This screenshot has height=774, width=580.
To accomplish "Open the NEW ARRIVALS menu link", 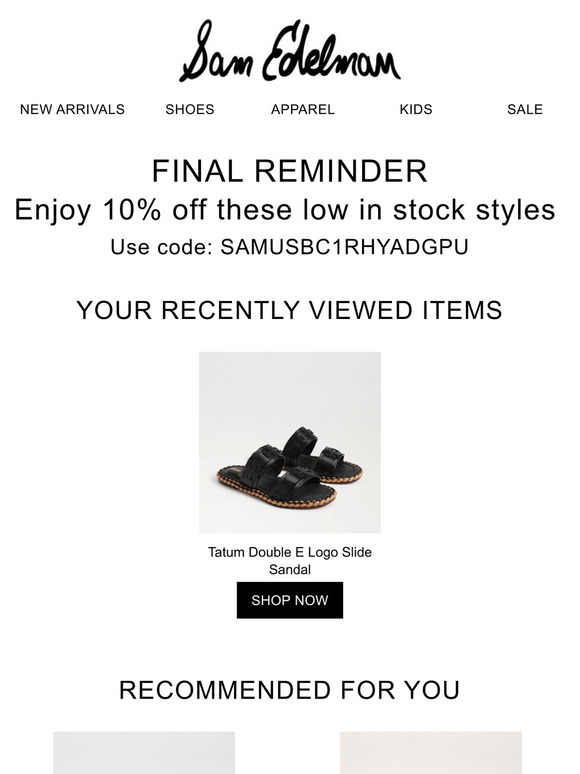I will point(72,109).
